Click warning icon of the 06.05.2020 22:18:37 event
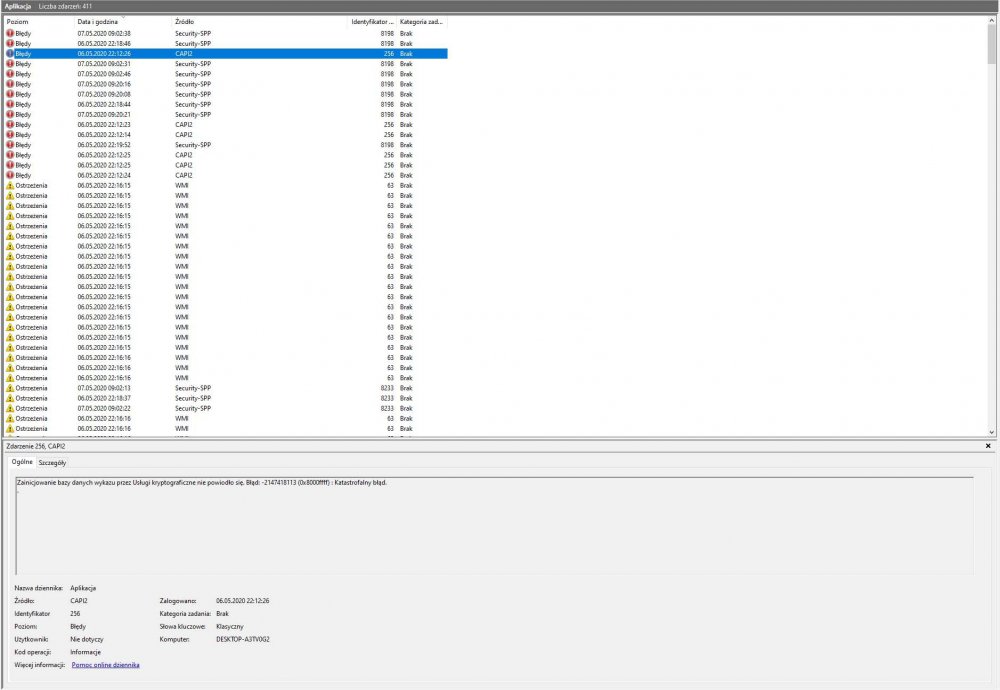Image resolution: width=1000 pixels, height=690 pixels. (x=10, y=398)
